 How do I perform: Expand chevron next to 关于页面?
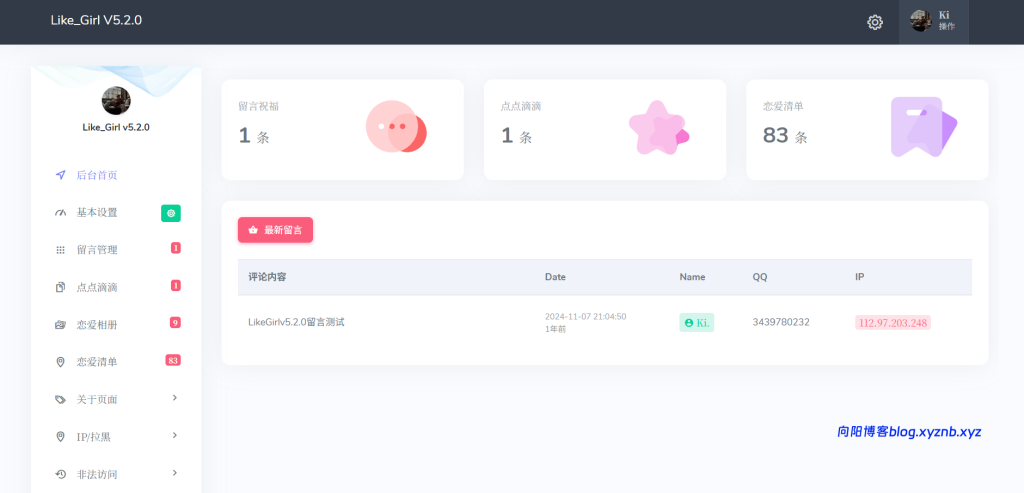tap(175, 398)
